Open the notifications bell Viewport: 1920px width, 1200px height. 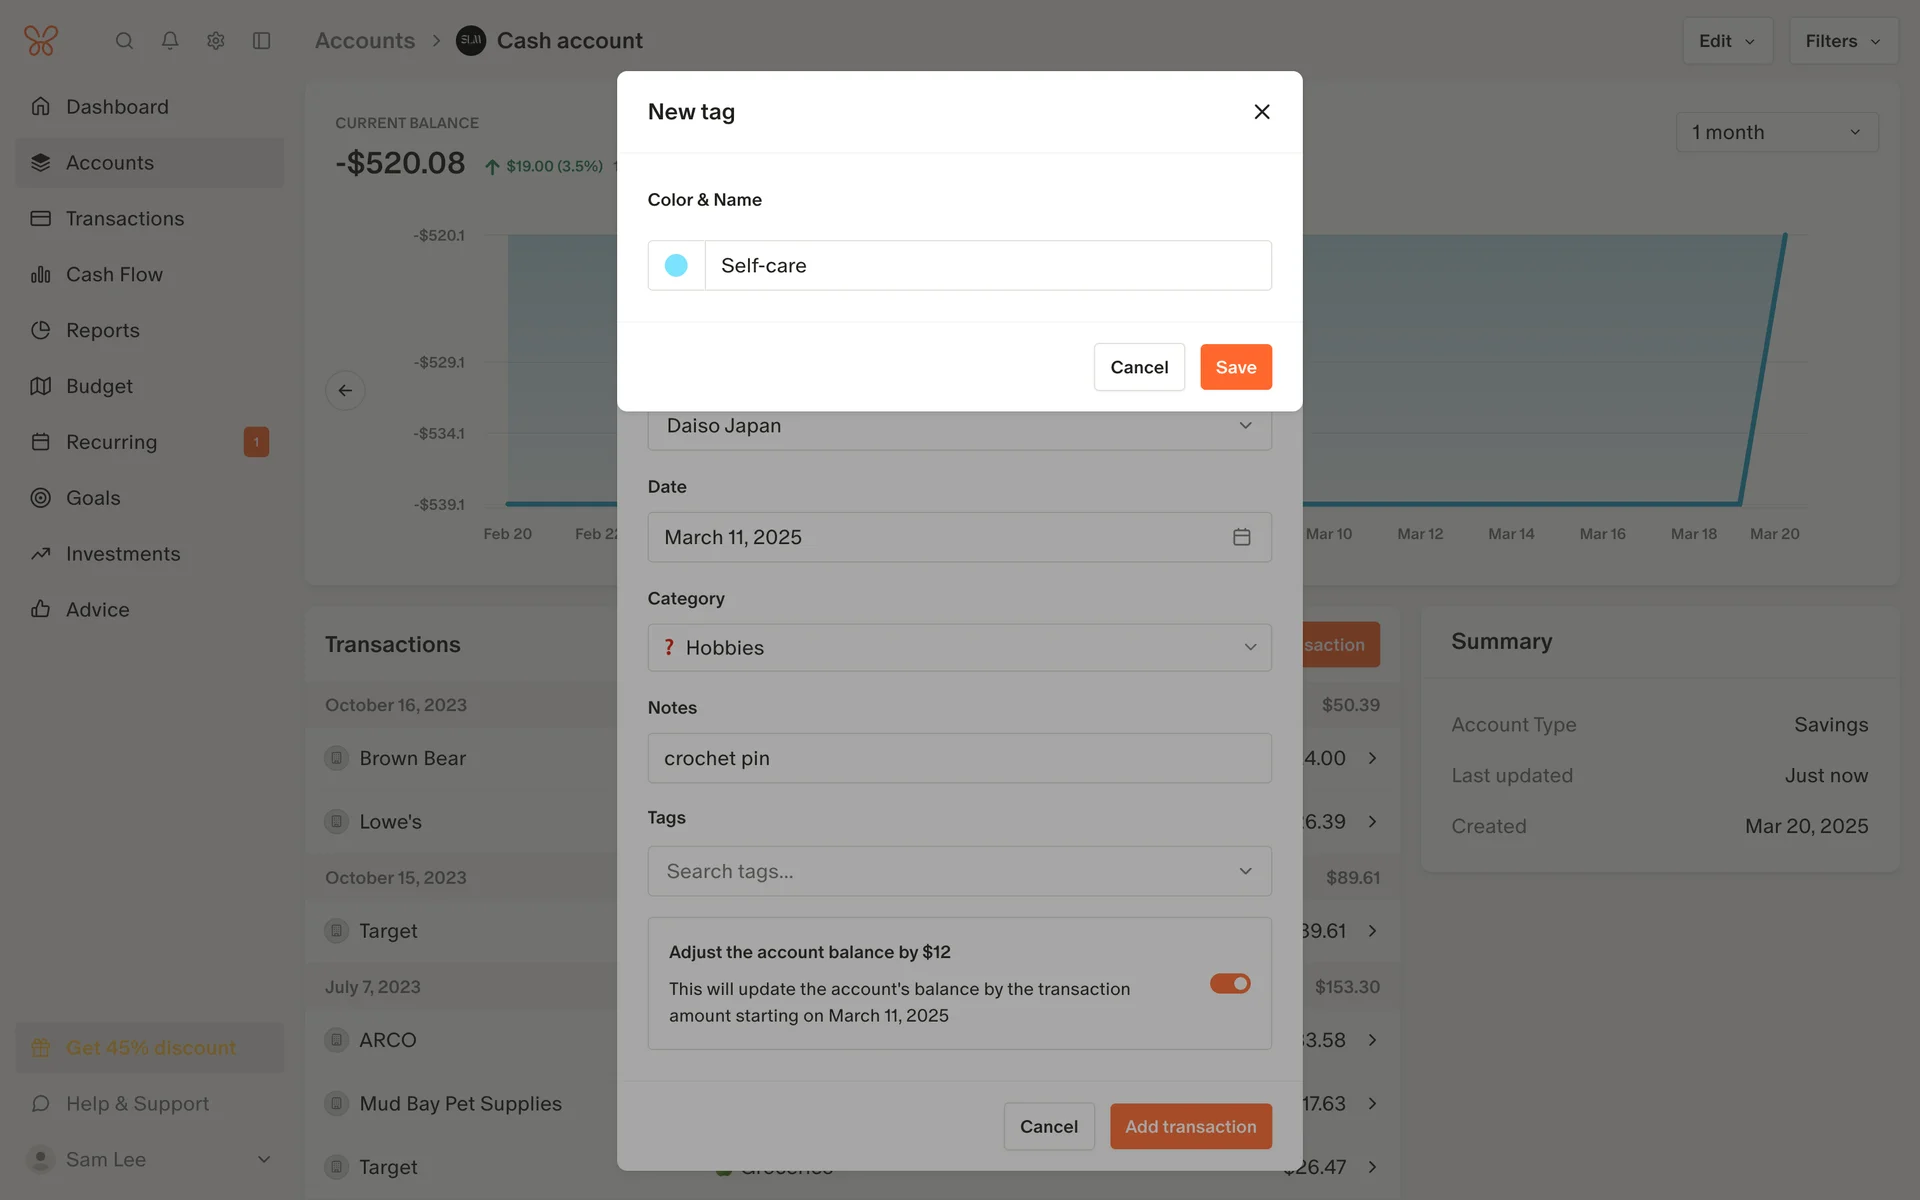170,41
